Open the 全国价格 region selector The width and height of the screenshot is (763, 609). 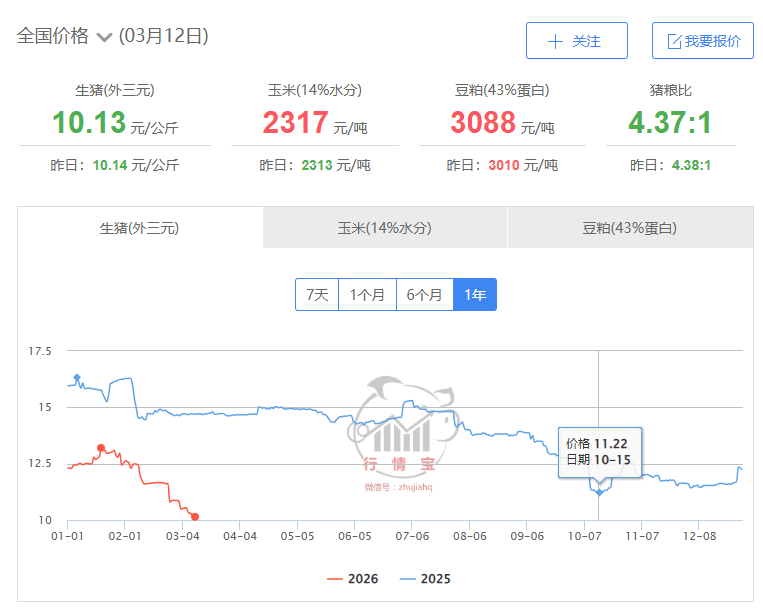coord(53,37)
